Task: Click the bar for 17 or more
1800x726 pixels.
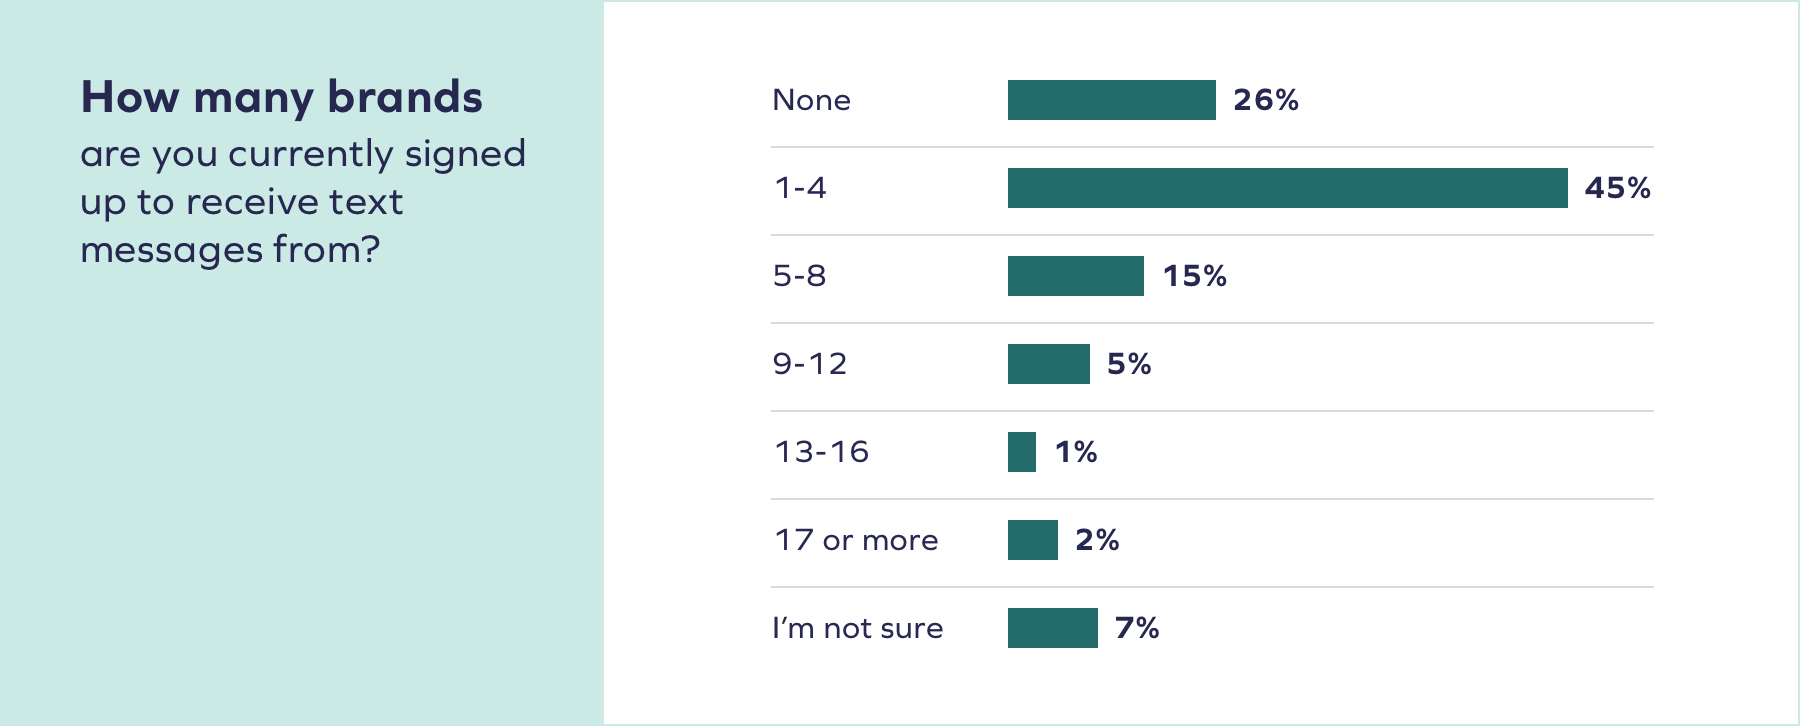Action: click(1032, 540)
